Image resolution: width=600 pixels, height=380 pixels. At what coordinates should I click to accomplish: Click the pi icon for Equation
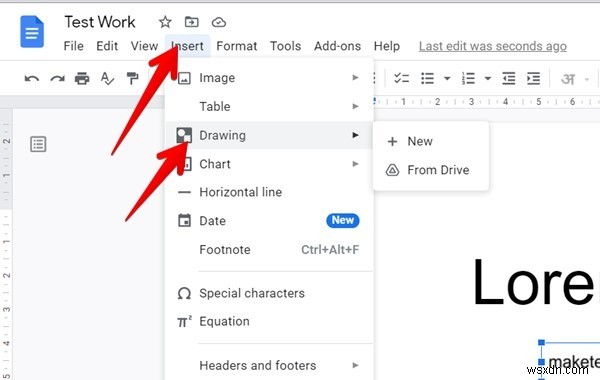pos(184,321)
